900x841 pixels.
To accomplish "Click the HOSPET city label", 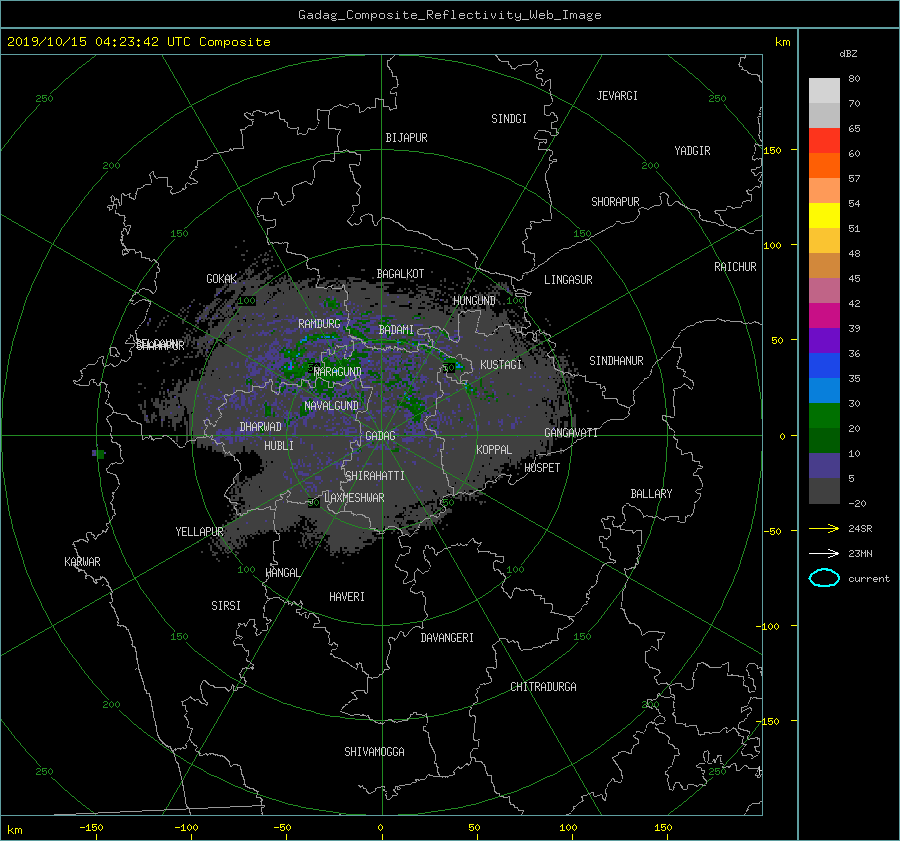I will 542,468.
